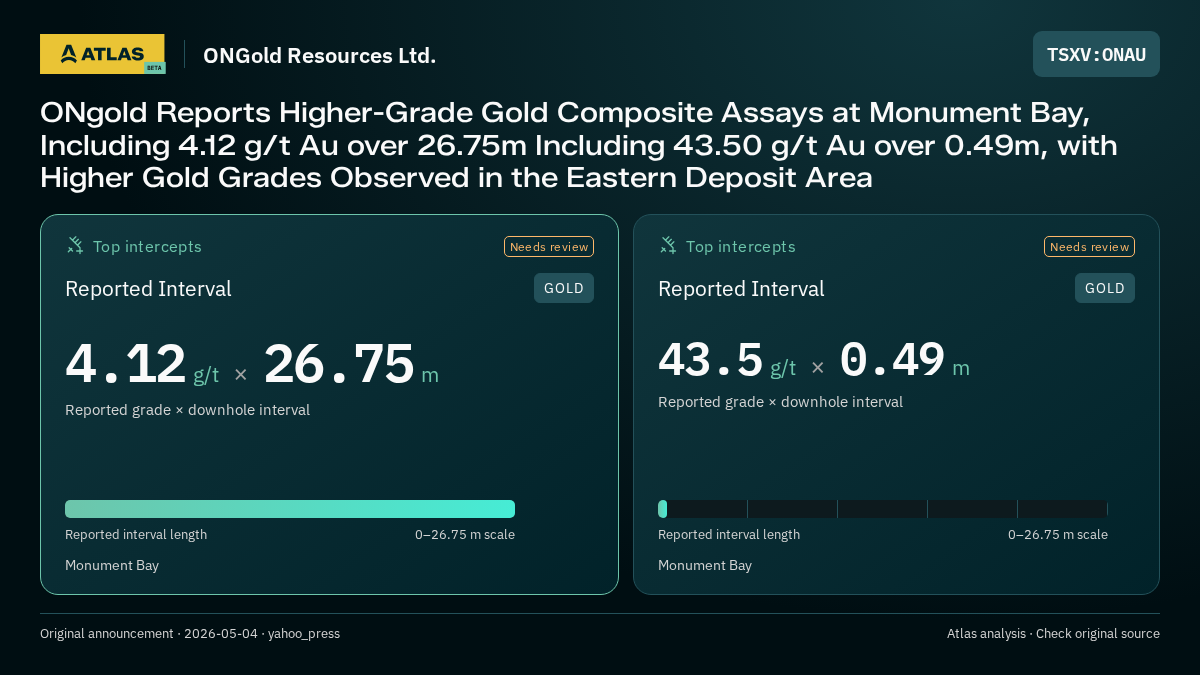The image size is (1200, 675).
Task: Click 'Reported interval length' in right card
Action: pos(729,535)
